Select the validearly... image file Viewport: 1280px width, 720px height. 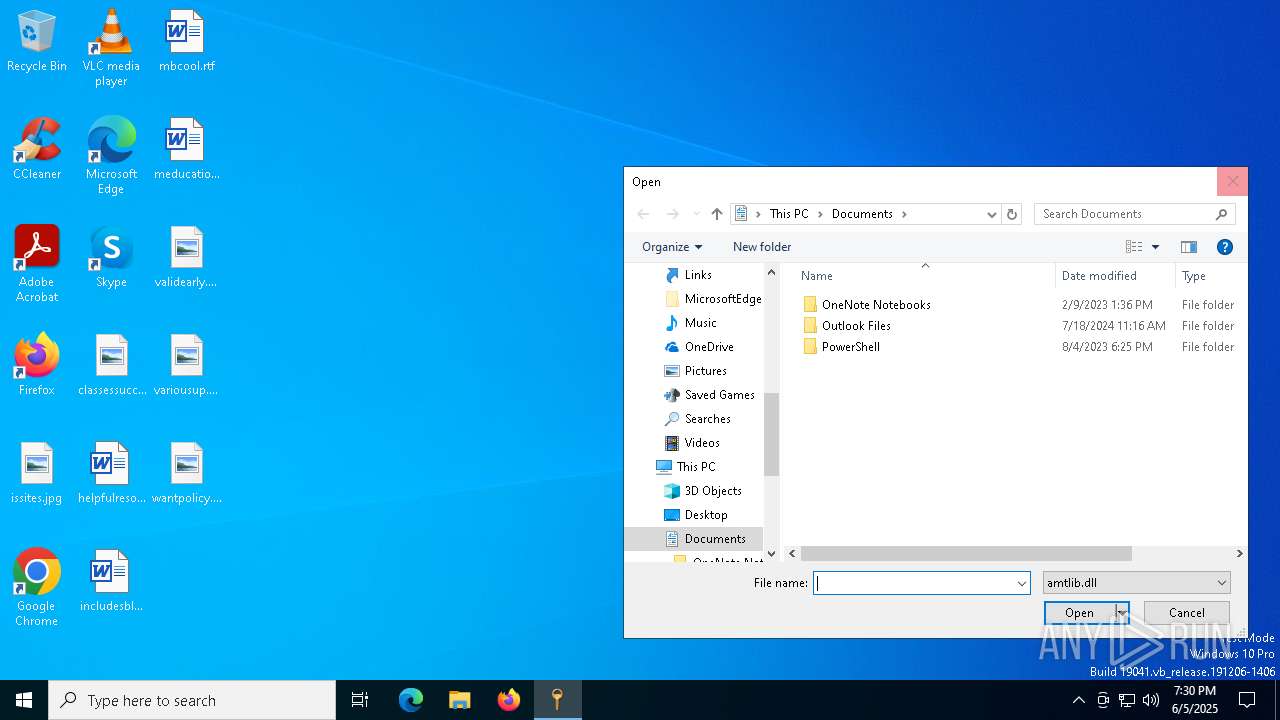[186, 258]
